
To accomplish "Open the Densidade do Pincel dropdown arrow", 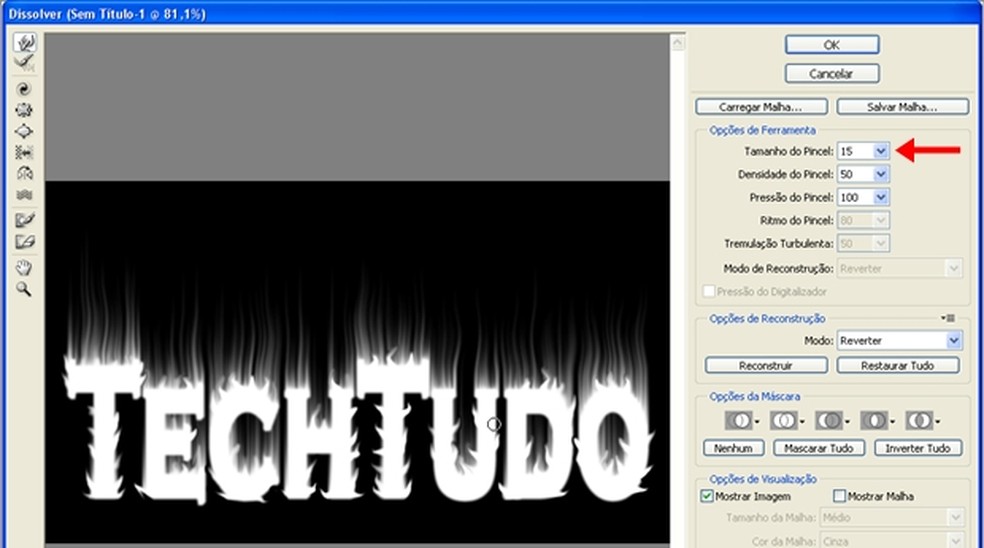I will pos(880,175).
